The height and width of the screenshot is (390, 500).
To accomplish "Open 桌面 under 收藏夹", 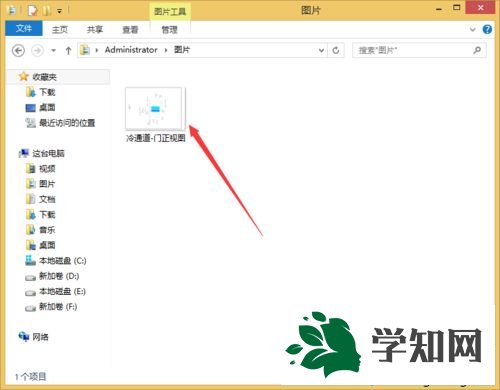I will pyautogui.click(x=47, y=107).
